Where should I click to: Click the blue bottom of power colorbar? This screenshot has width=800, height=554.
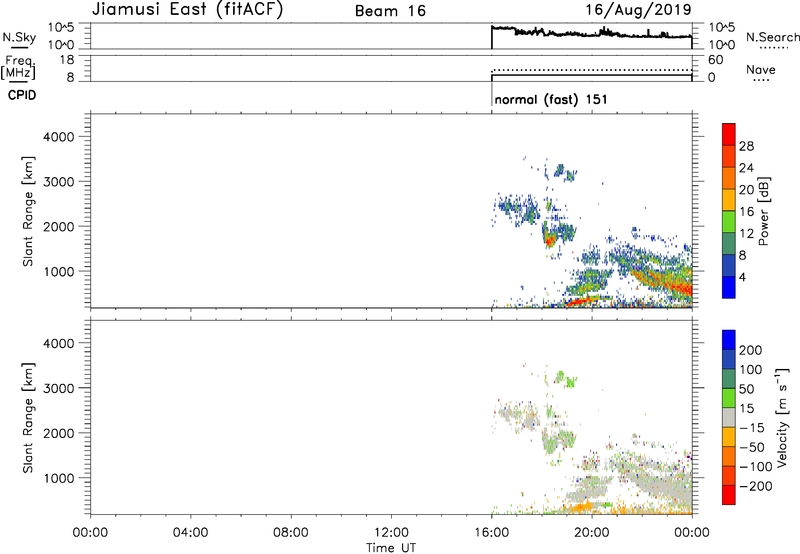[729, 287]
